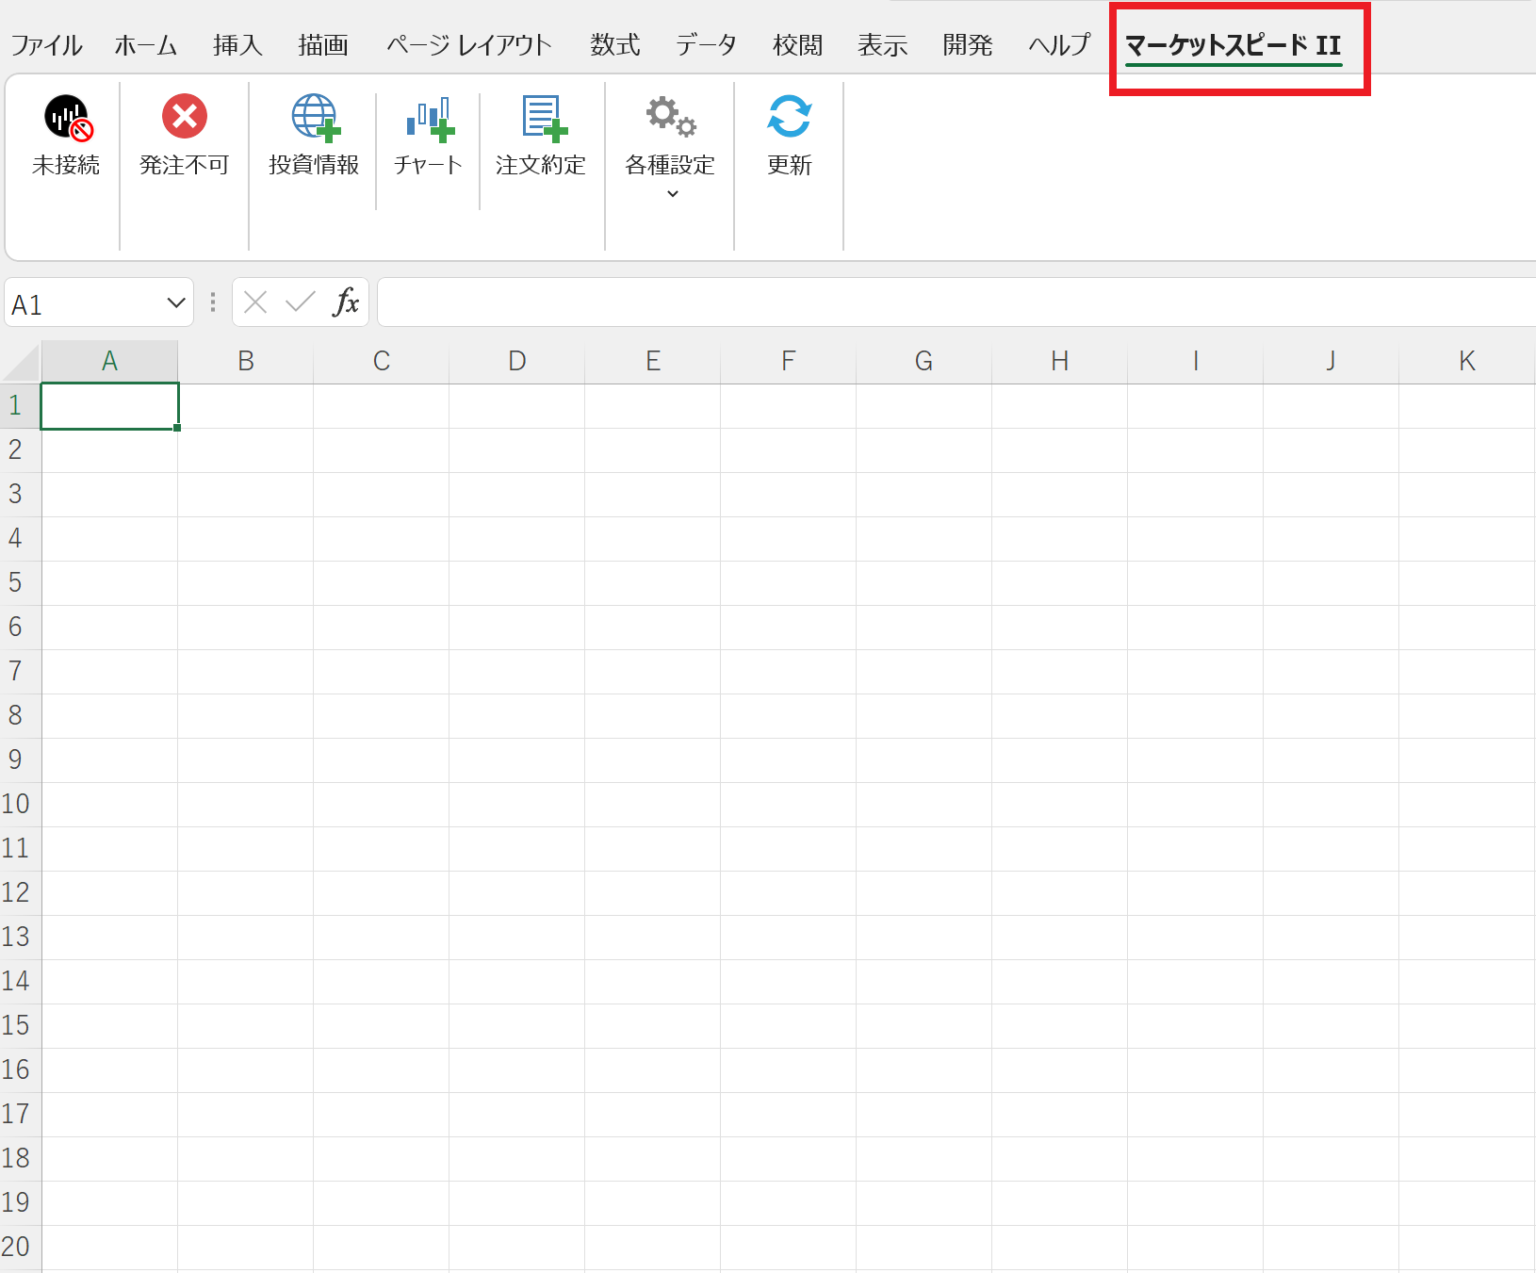
Task: Switch to the ホーム tab
Action: tap(146, 45)
